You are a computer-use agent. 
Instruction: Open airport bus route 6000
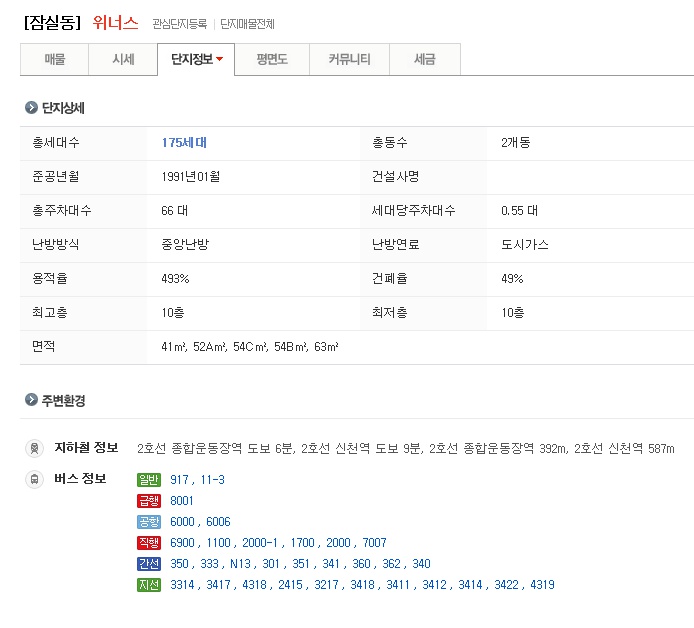point(182,522)
